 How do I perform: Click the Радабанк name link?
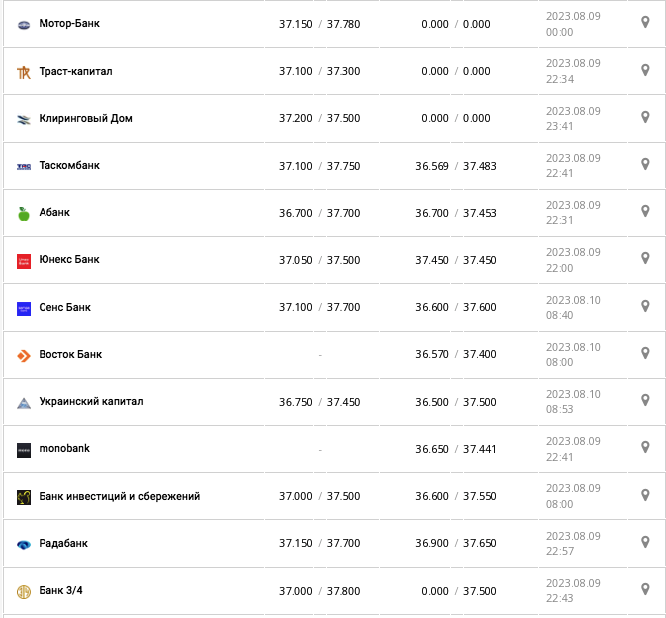click(x=63, y=543)
